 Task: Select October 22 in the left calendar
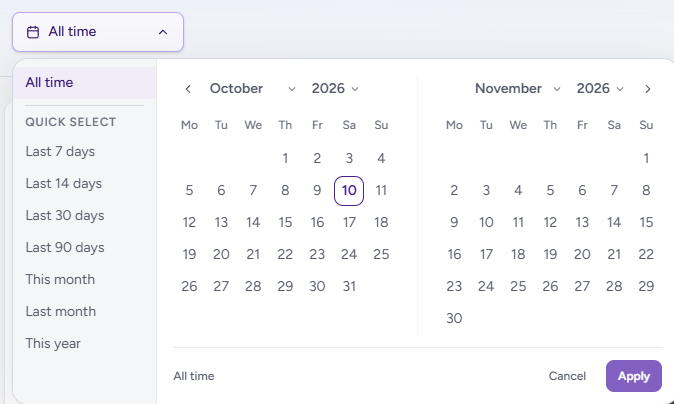click(x=285, y=254)
